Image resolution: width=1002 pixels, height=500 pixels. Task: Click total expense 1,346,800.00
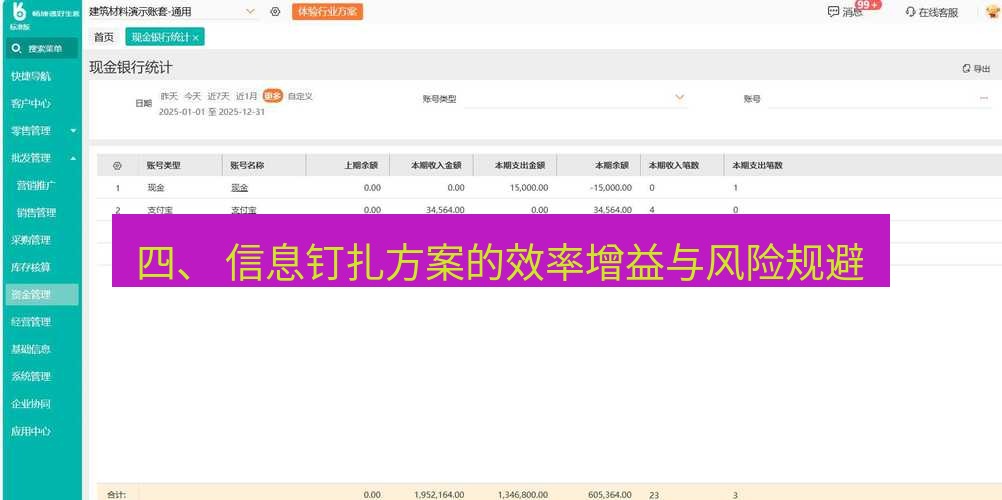(522, 495)
